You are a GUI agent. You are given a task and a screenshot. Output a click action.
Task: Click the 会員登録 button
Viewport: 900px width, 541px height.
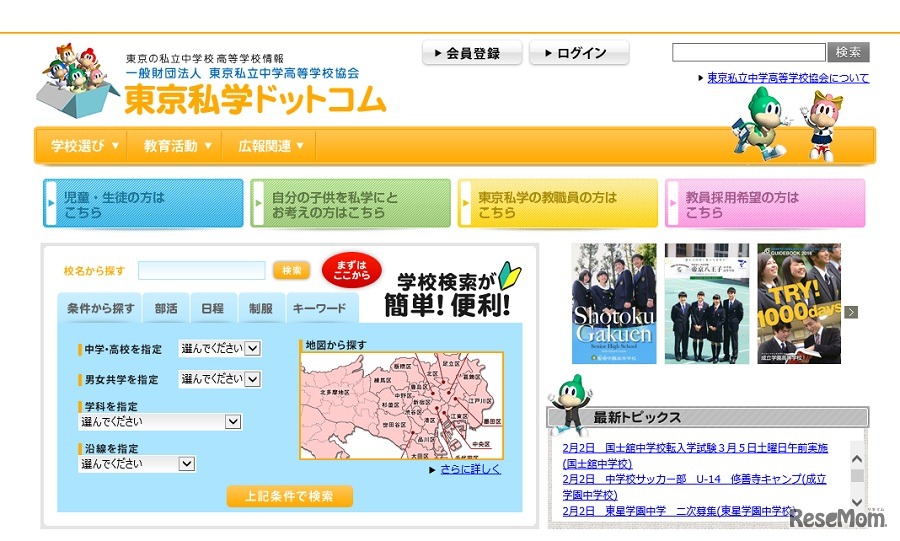point(472,53)
